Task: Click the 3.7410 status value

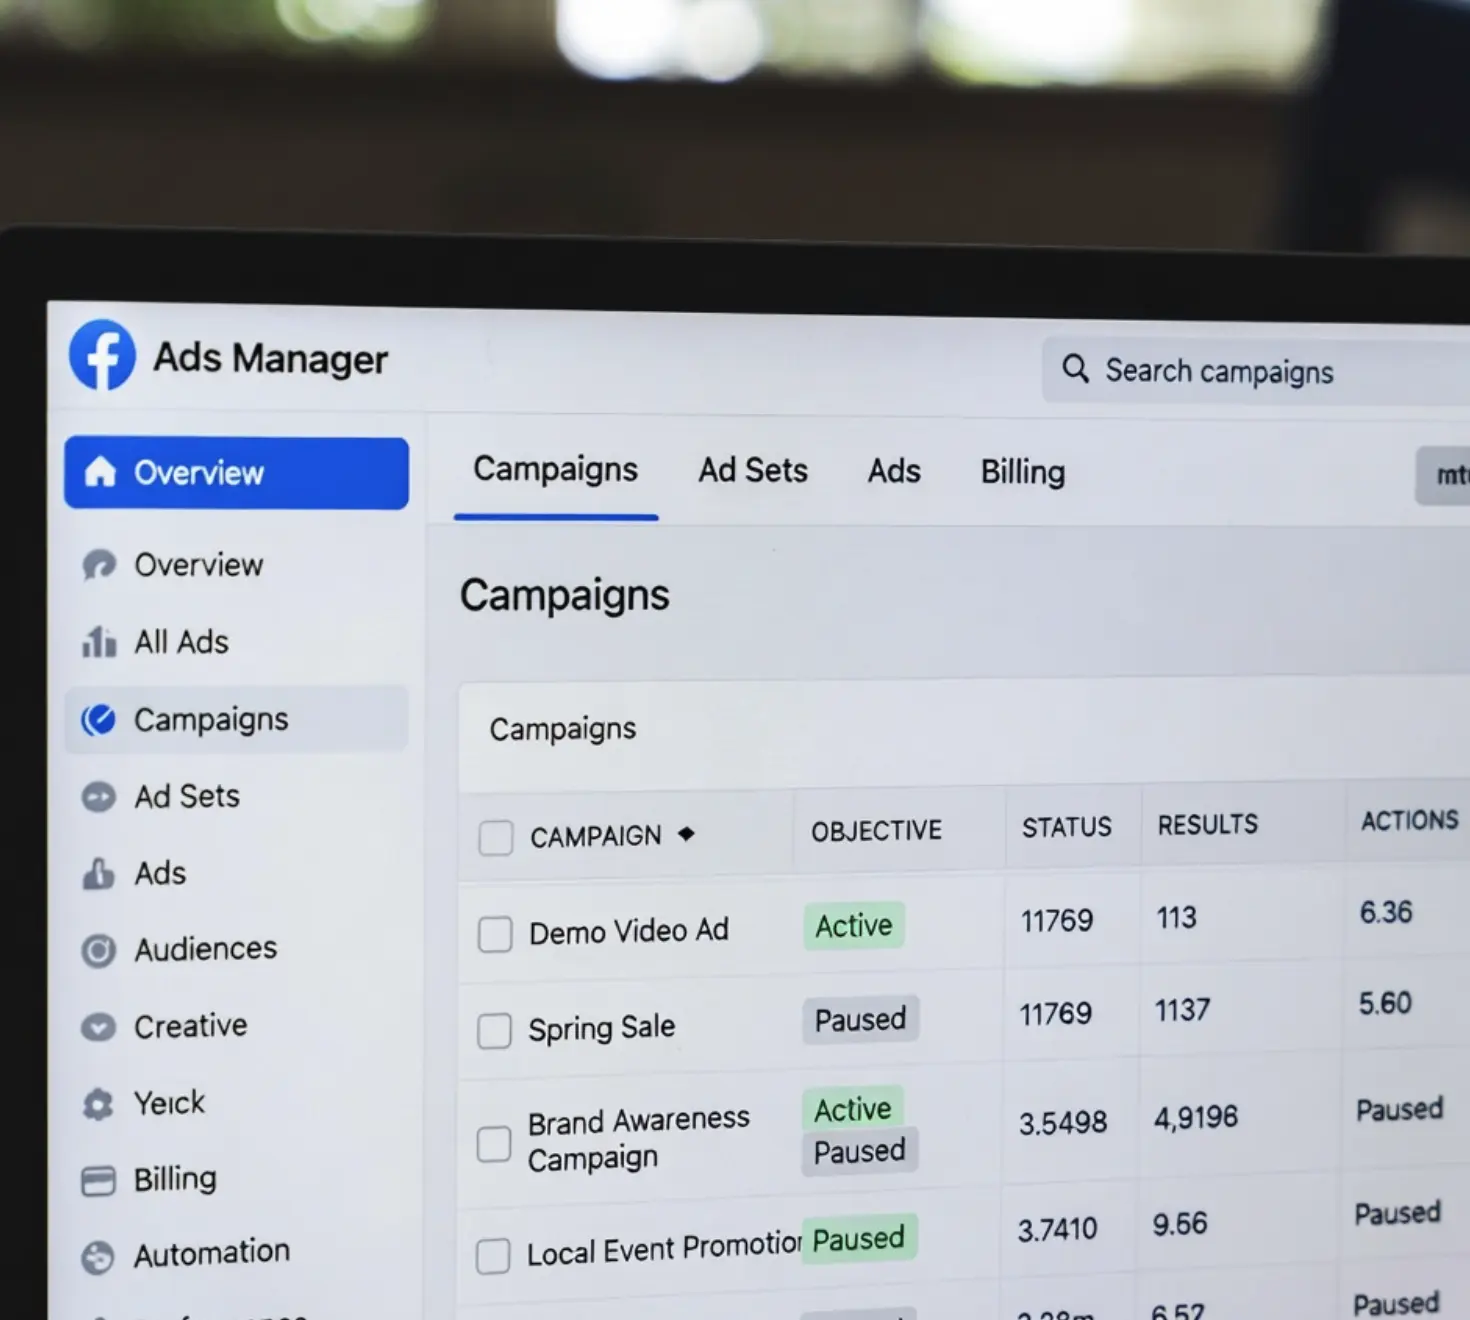Action: coord(1057,1229)
